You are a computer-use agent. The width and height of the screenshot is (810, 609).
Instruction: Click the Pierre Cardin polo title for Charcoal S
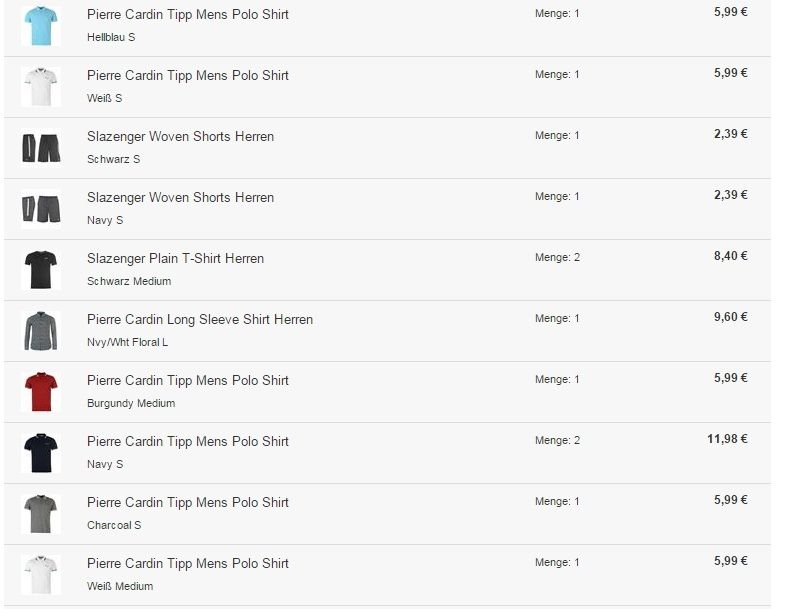click(187, 502)
